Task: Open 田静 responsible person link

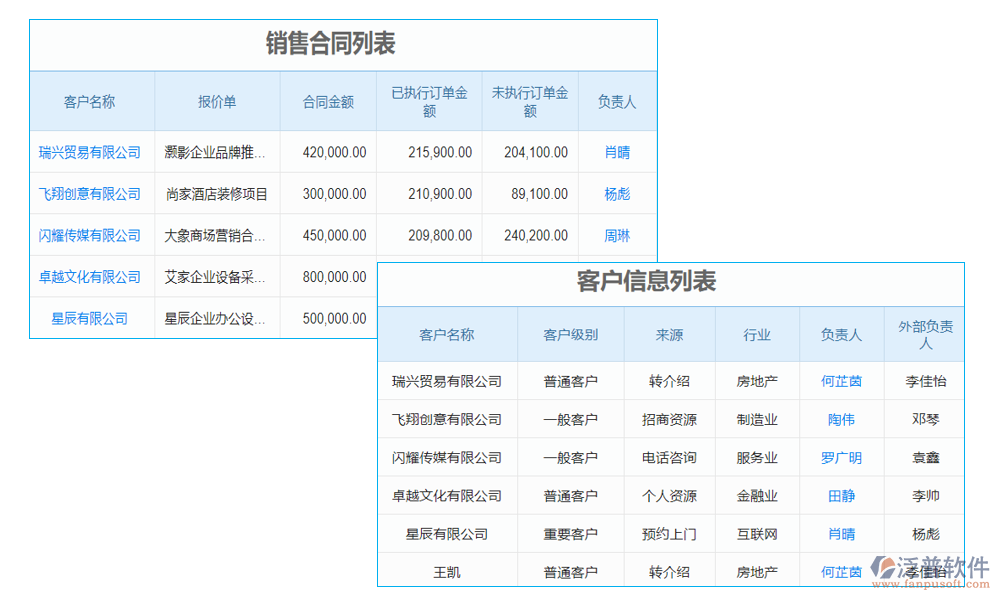Action: (x=841, y=495)
